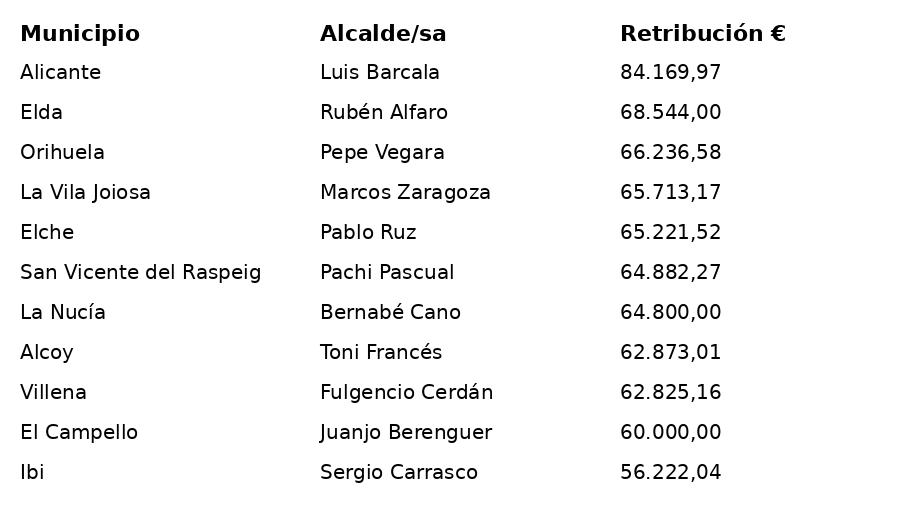Click the Alcoy municipality cell
This screenshot has width=900, height=520.
[x=46, y=353]
